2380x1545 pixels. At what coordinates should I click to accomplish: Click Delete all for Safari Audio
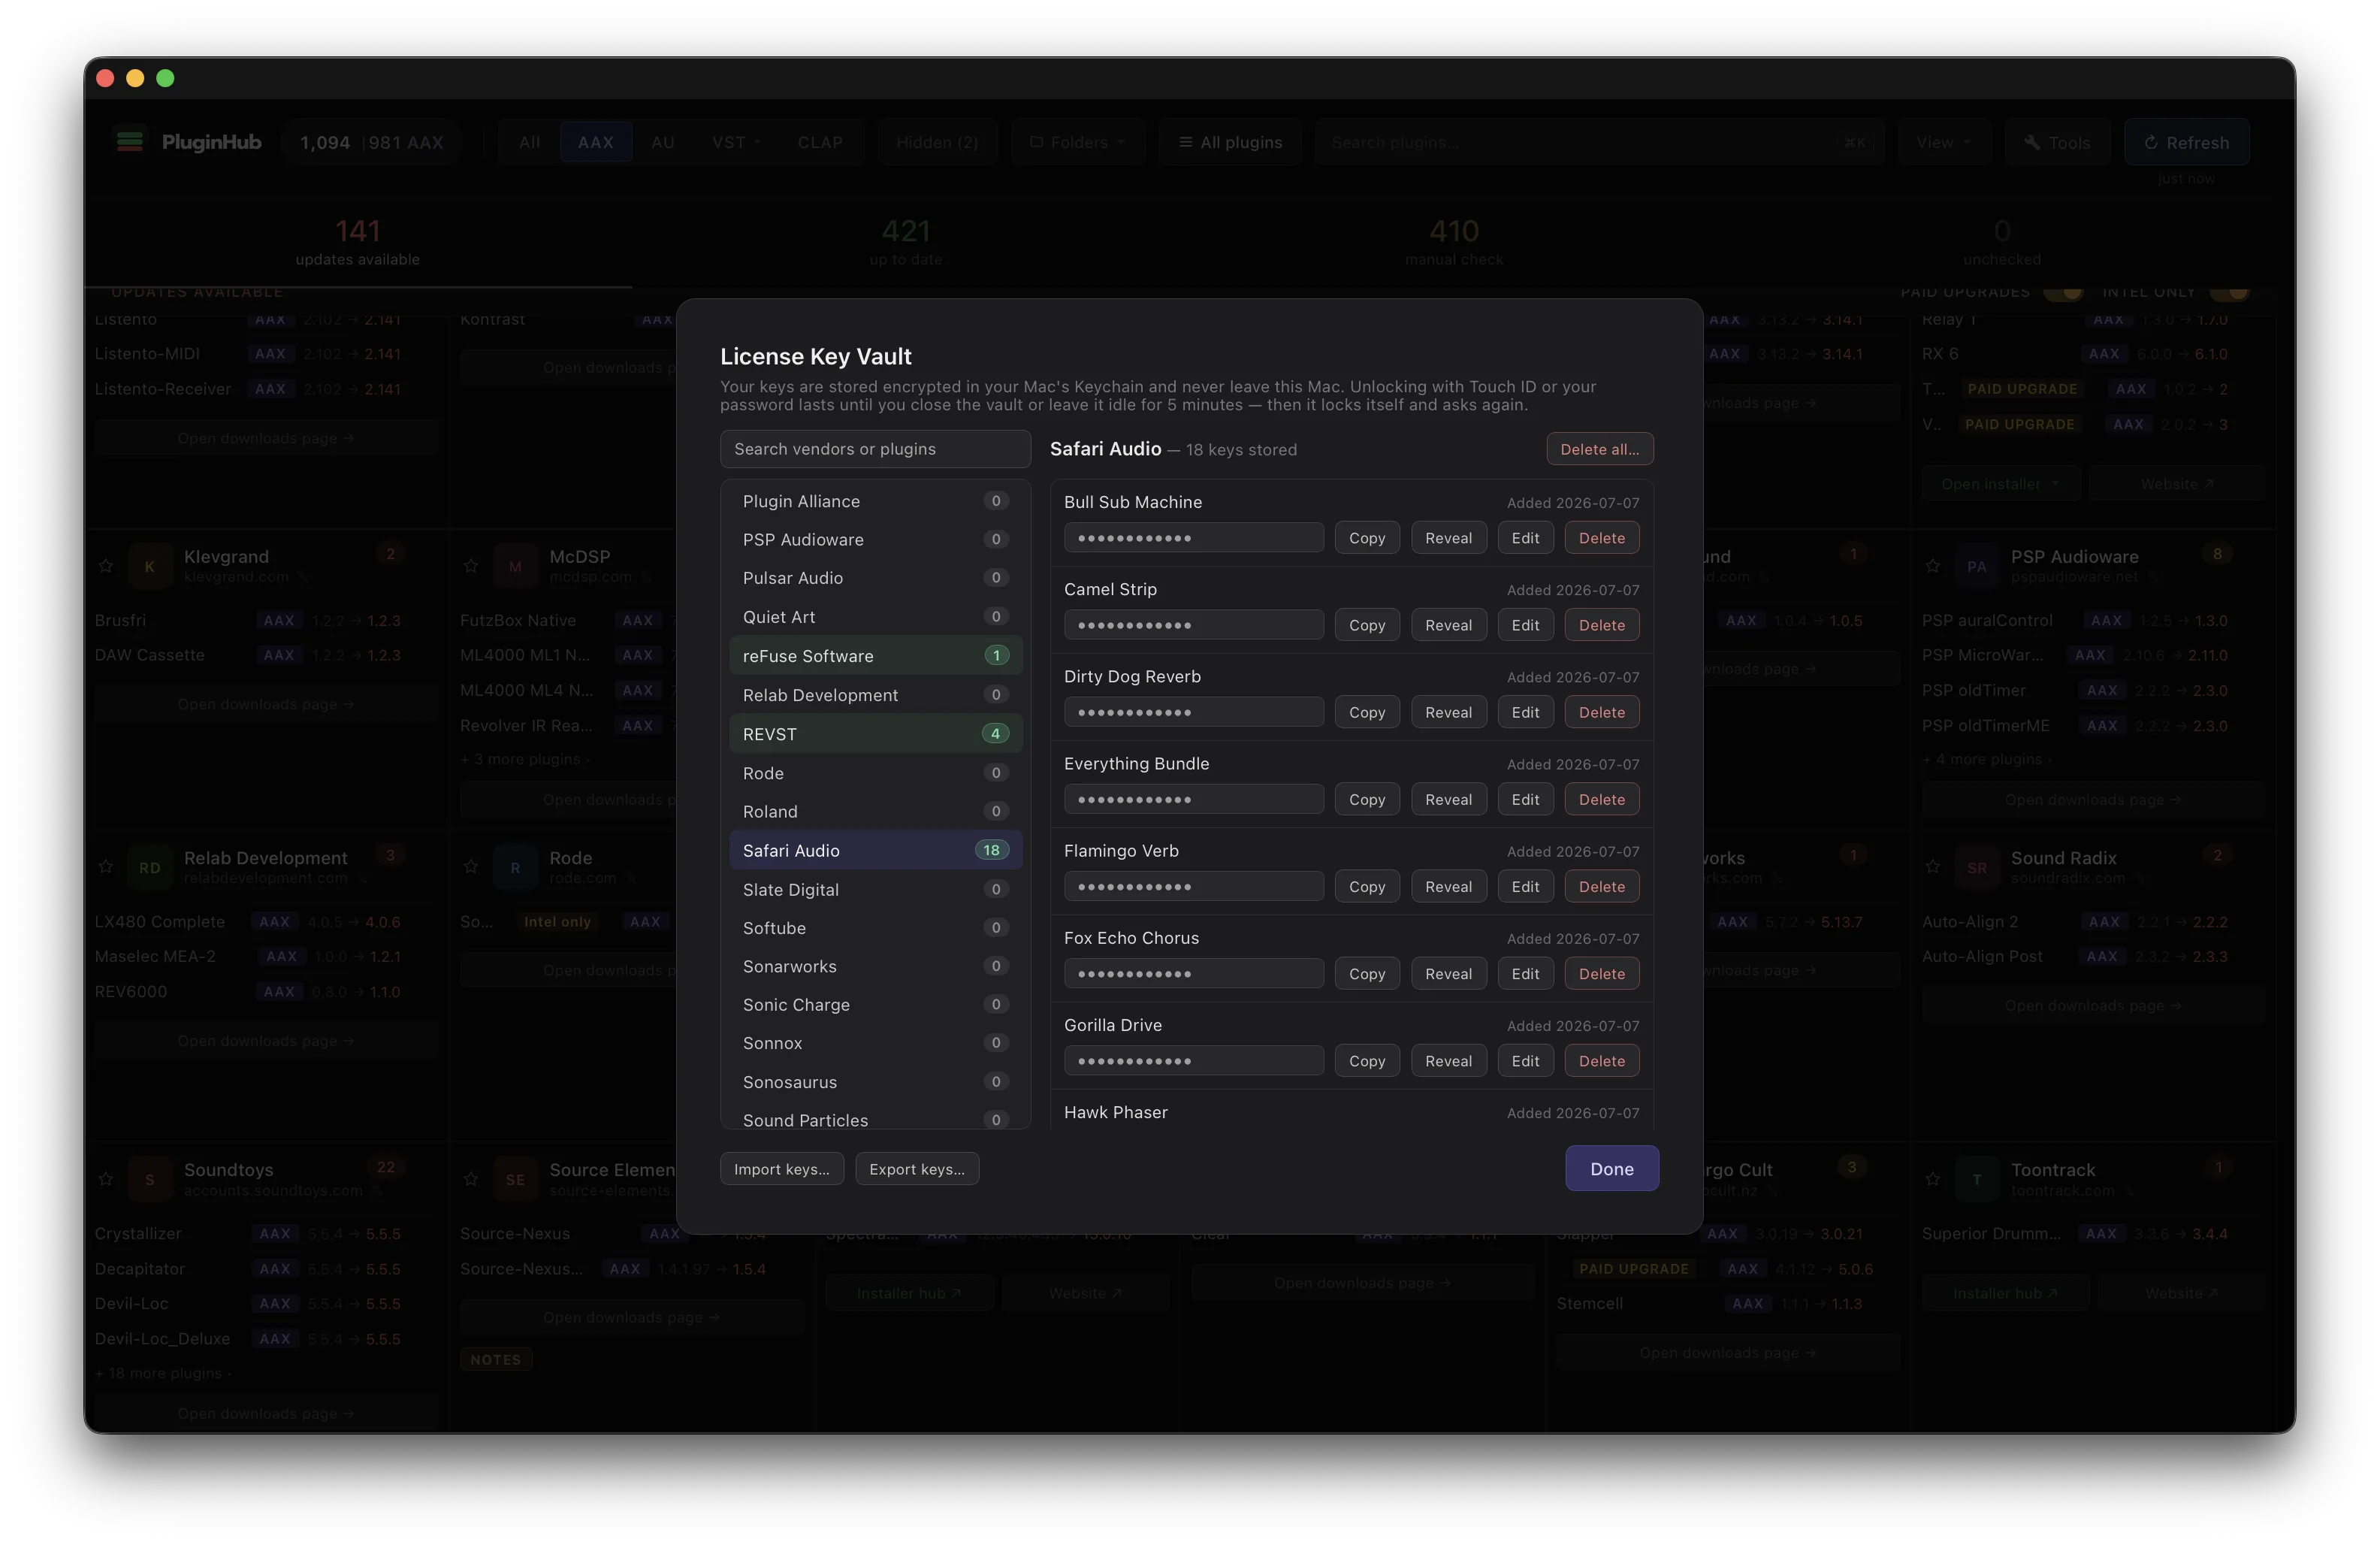1599,449
